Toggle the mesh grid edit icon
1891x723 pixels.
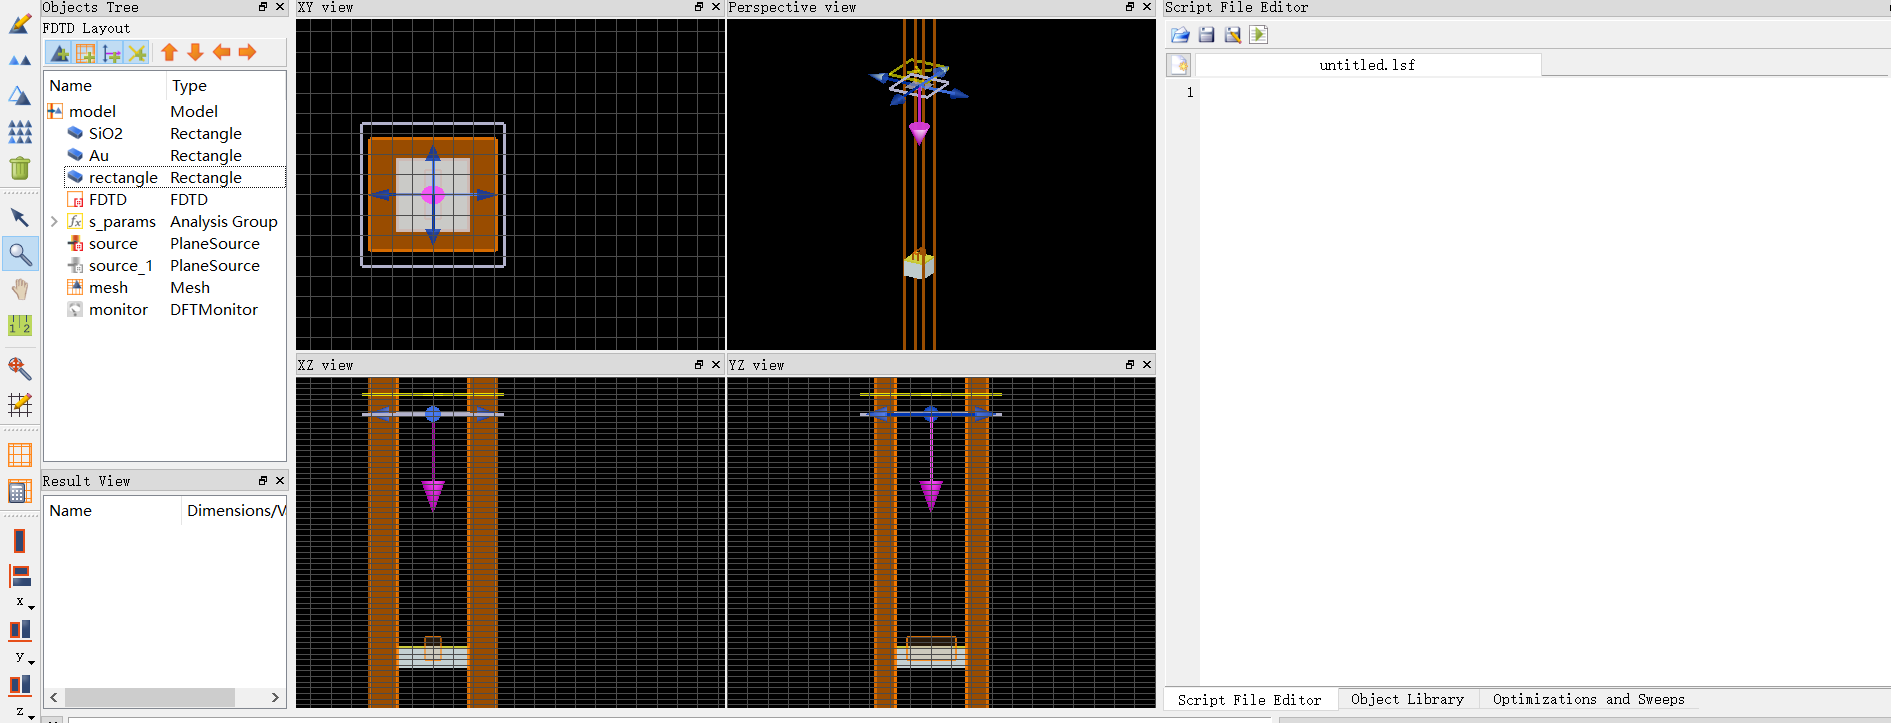20,405
